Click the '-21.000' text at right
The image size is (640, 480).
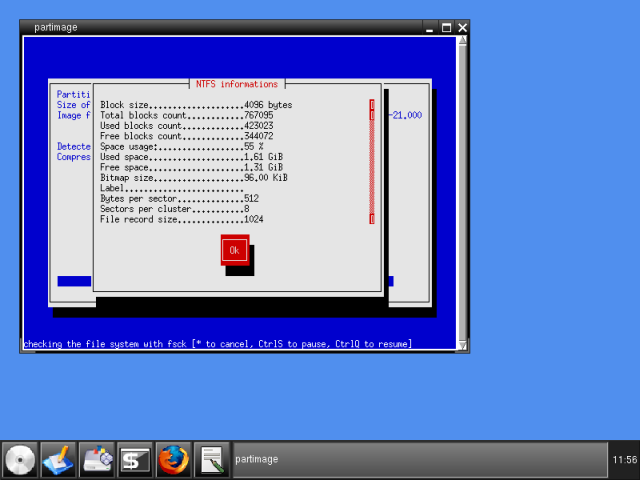coord(405,116)
